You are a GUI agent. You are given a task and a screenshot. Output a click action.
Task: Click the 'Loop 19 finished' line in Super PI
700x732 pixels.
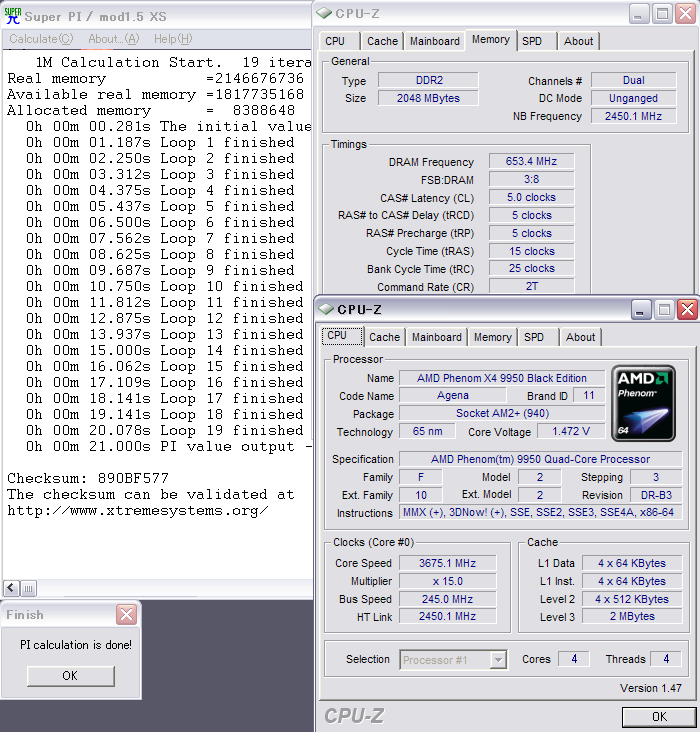pos(164,430)
